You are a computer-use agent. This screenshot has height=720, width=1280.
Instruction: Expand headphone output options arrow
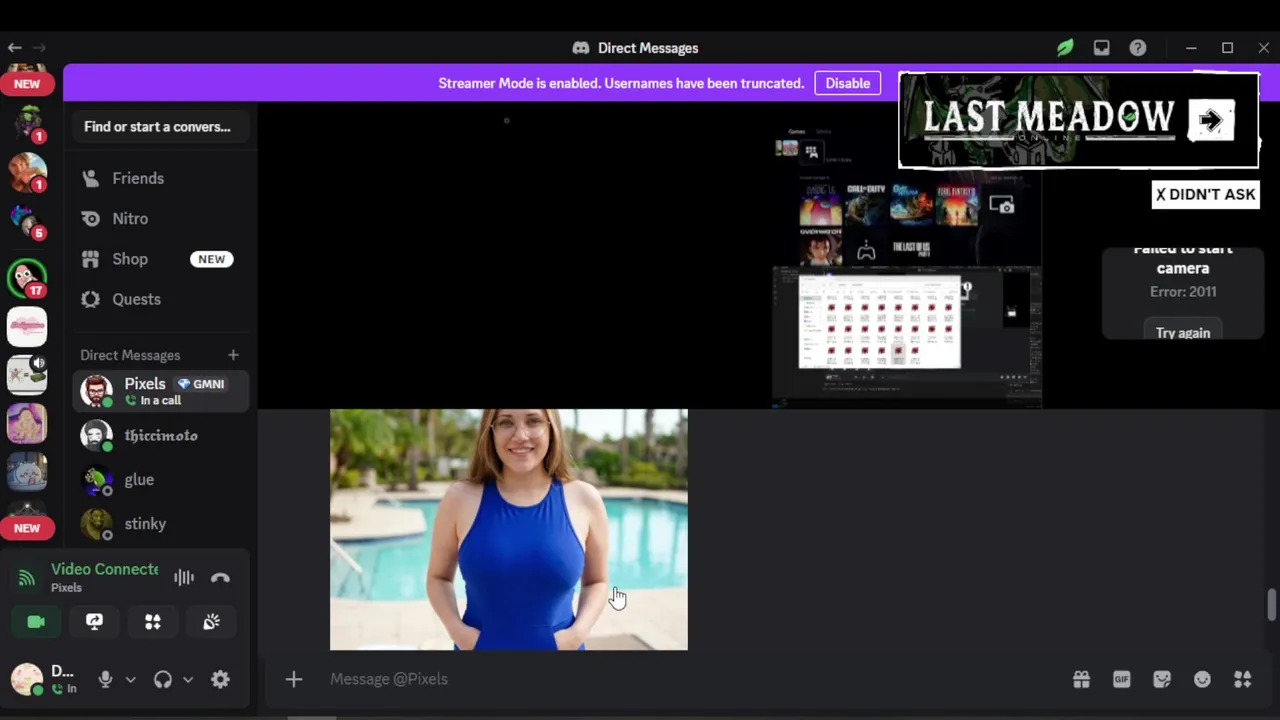tap(188, 680)
